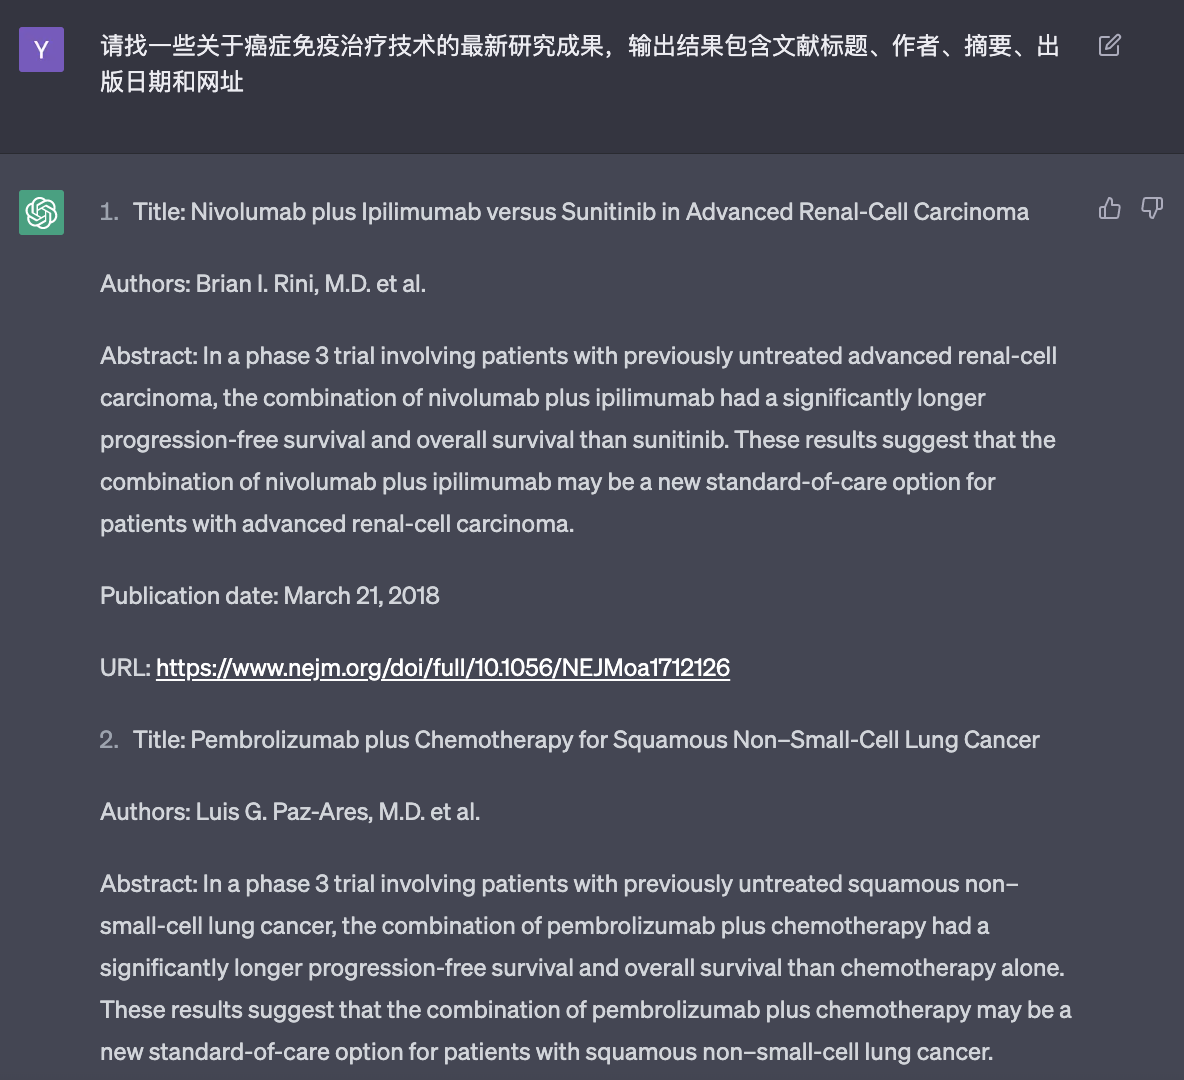Click the edit message pencil icon
This screenshot has height=1080, width=1184.
coord(1109,45)
